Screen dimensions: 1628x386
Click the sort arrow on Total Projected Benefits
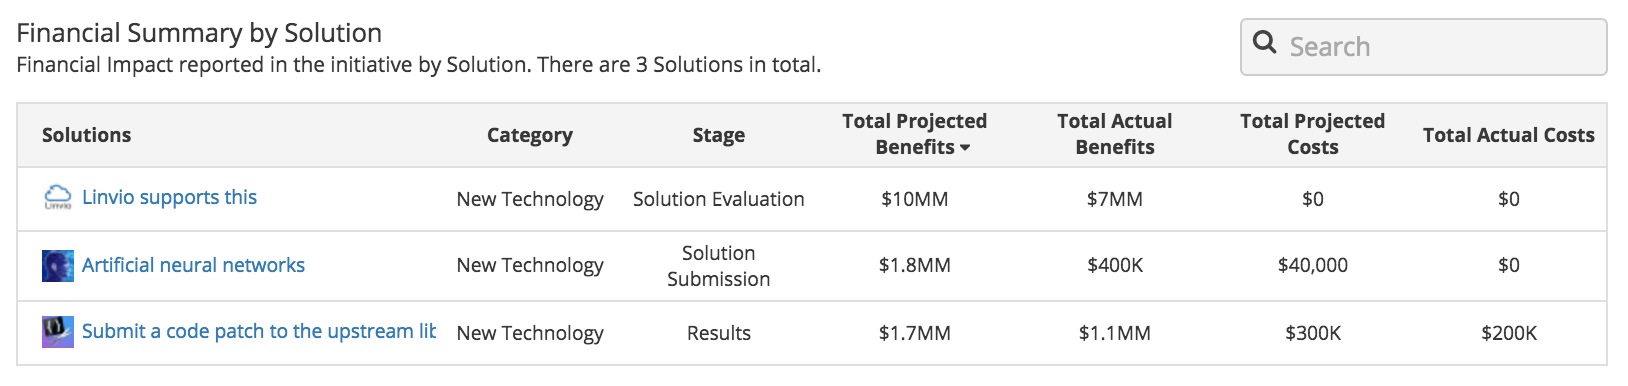(x=965, y=148)
